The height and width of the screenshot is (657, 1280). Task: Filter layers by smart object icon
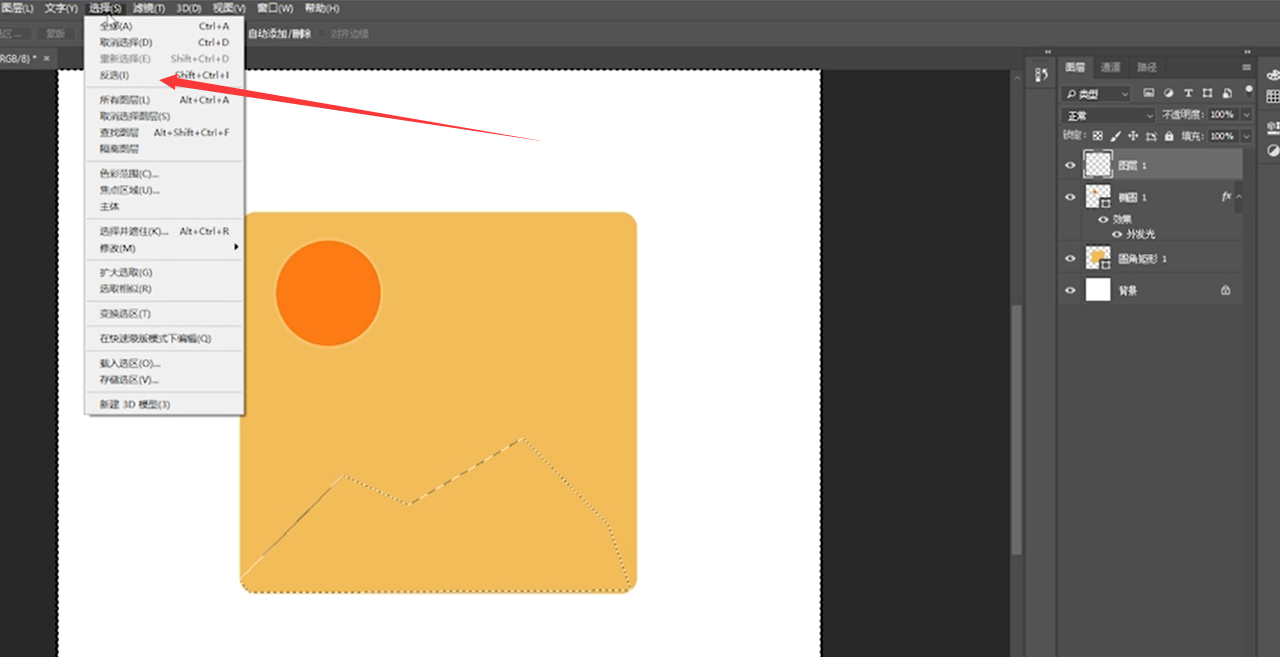(x=1227, y=93)
